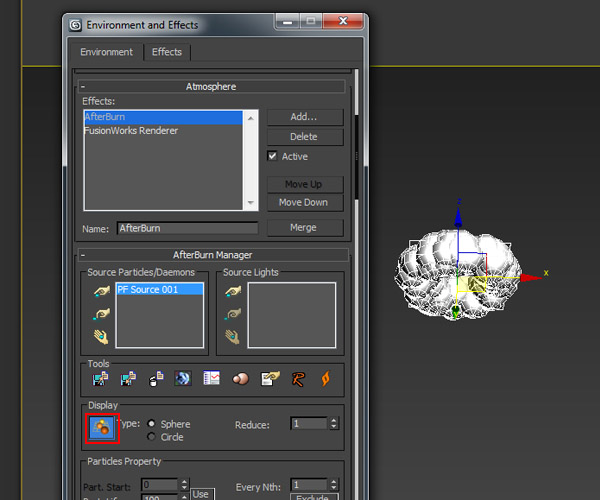Click middle hand icon in Source Particles/Daemons
This screenshot has width=600, height=500.
tap(101, 314)
